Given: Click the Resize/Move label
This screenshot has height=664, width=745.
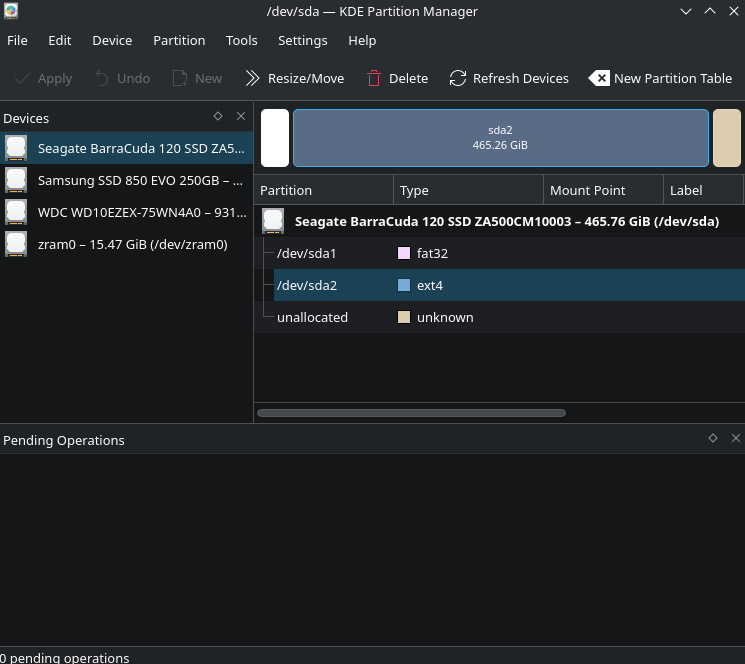Looking at the screenshot, I should (x=306, y=78).
